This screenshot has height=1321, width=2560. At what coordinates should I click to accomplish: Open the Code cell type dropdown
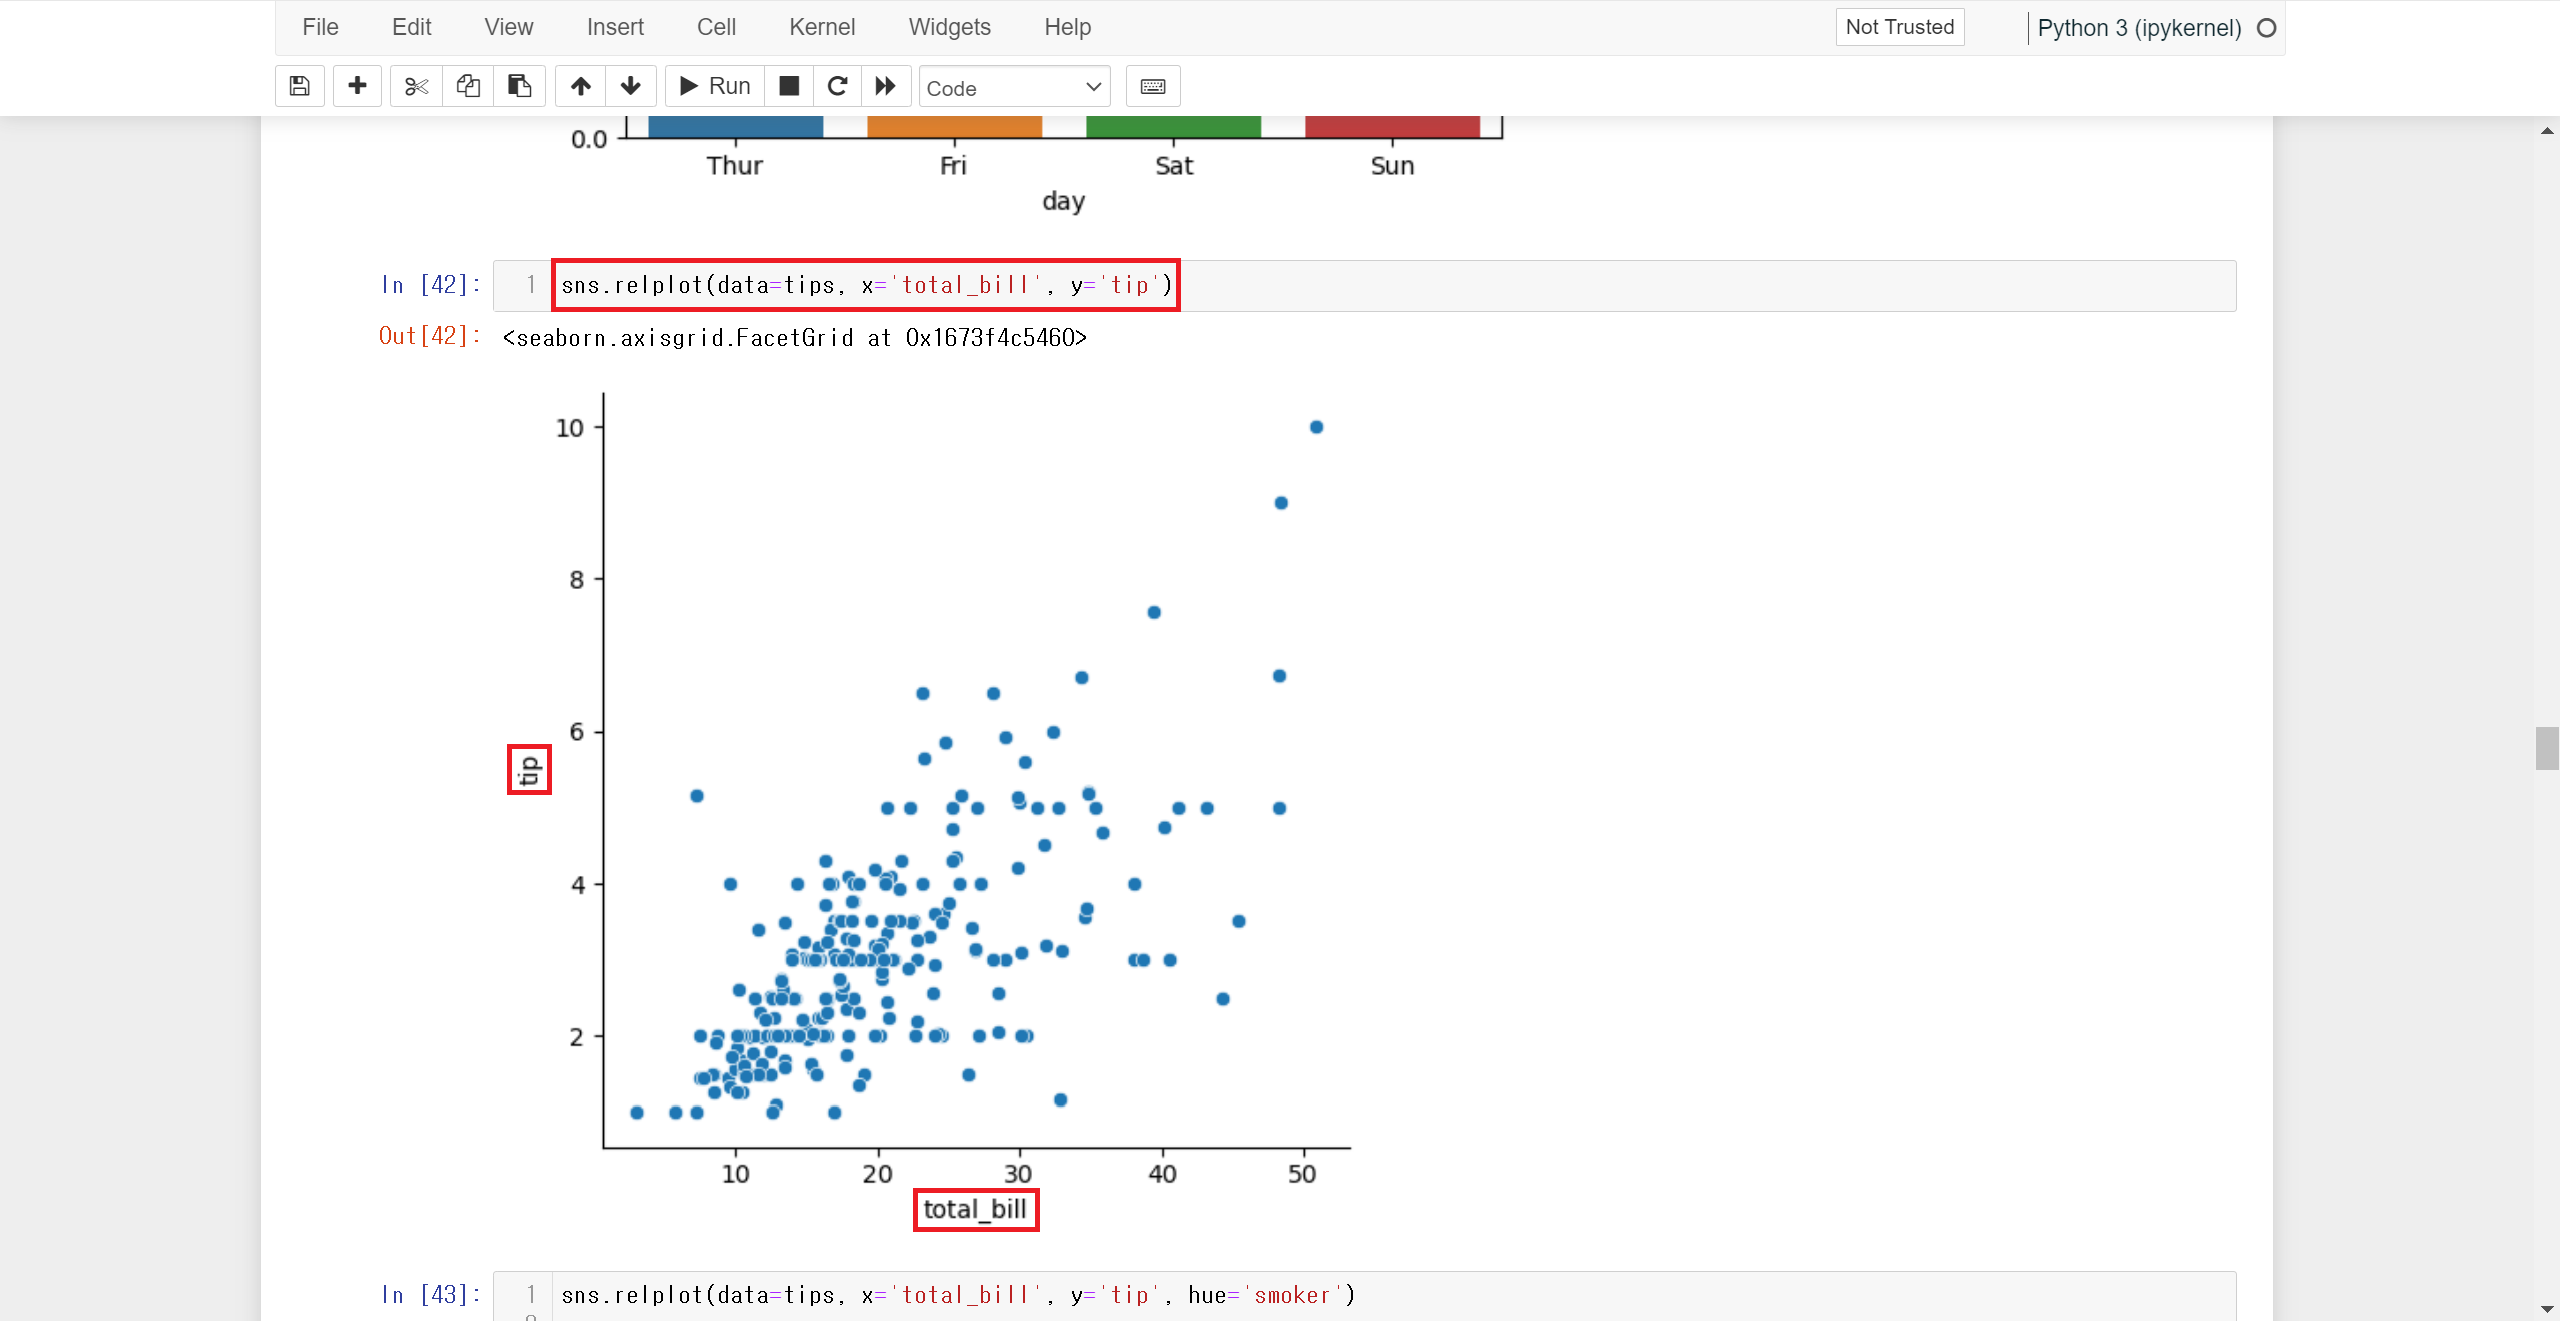[1014, 87]
